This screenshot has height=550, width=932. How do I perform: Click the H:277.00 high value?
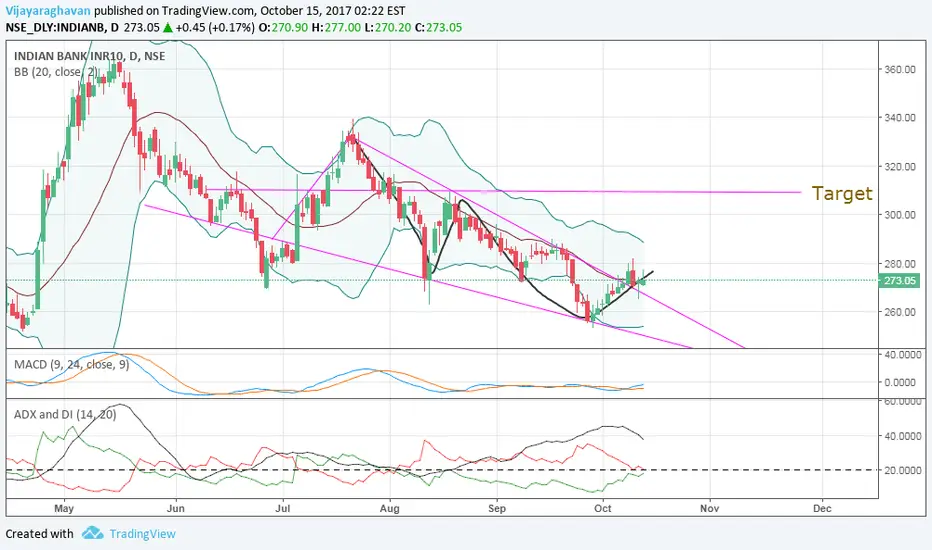pyautogui.click(x=336, y=27)
